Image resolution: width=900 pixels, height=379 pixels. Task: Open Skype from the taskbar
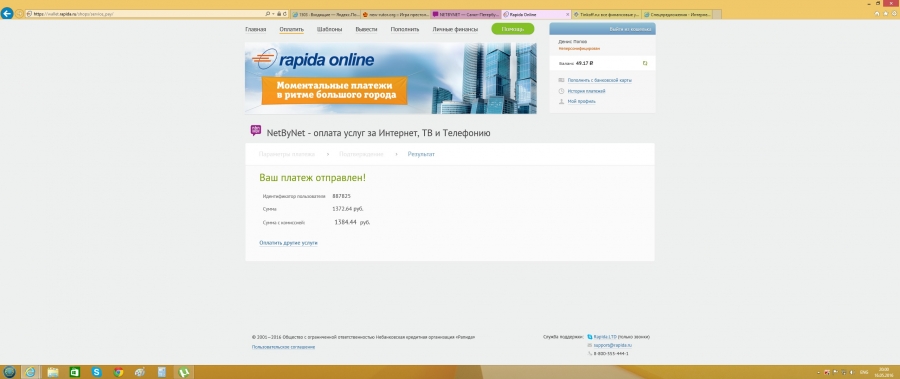coord(96,372)
